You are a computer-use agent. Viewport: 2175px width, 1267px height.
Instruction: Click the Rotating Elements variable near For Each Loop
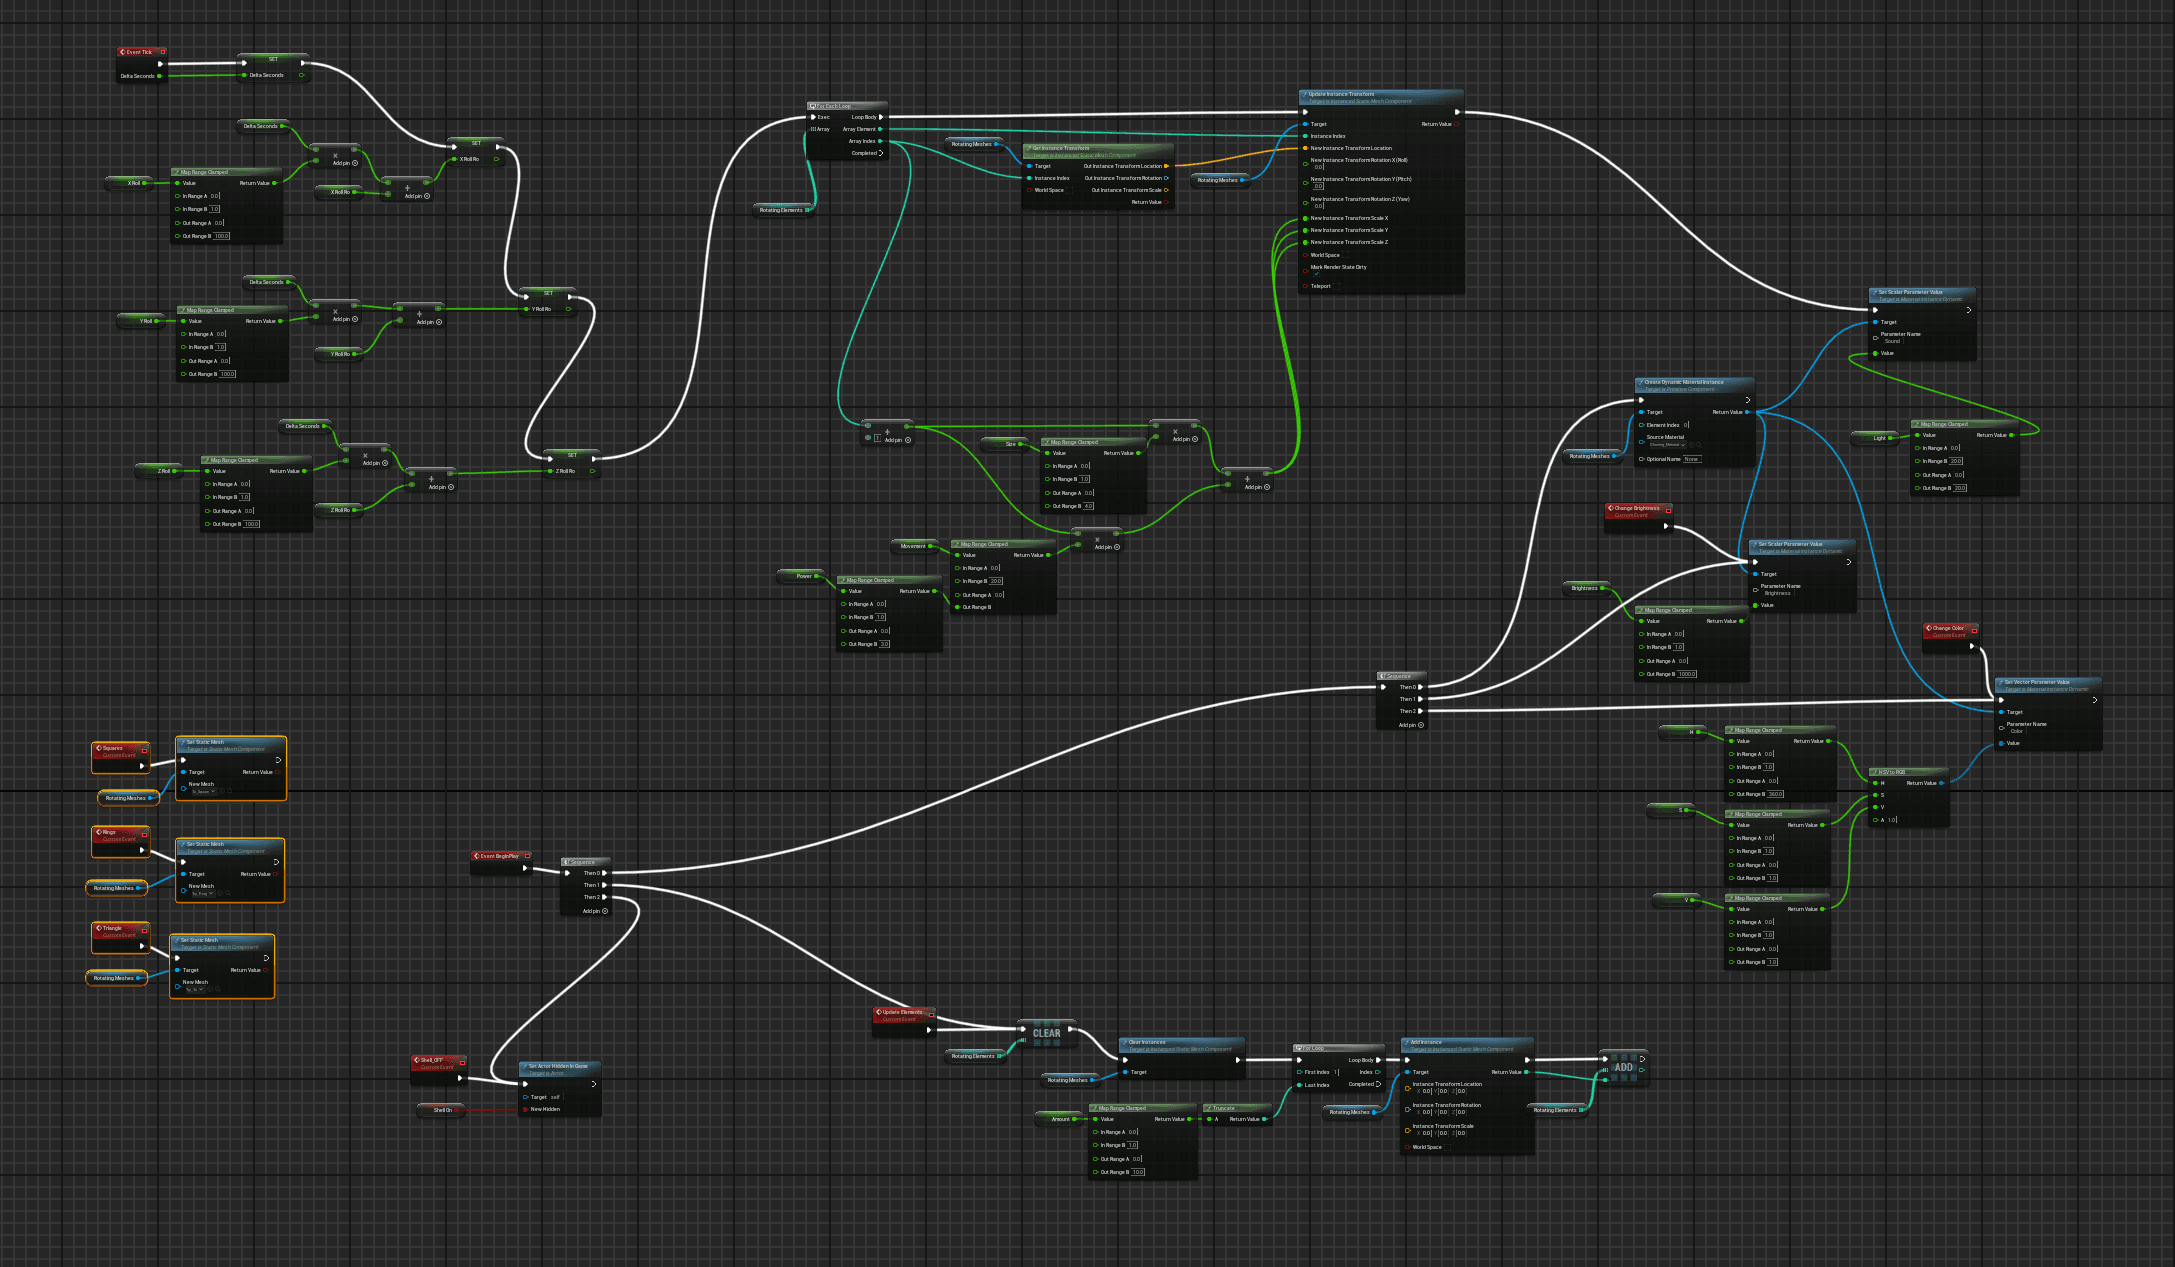coord(780,210)
